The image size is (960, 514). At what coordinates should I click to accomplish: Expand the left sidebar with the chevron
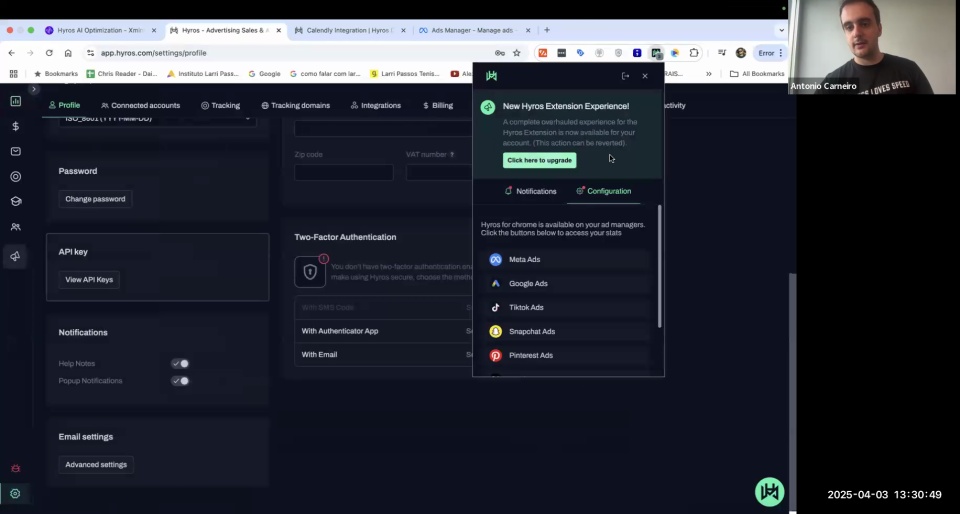tap(34, 89)
